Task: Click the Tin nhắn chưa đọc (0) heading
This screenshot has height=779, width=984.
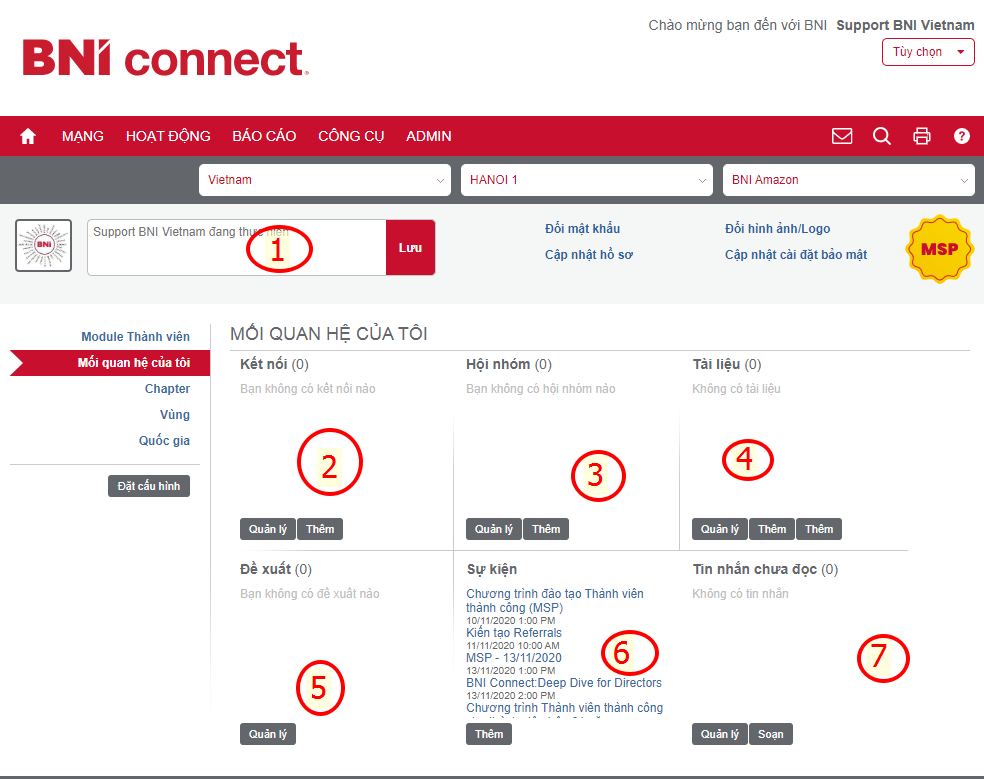Action: 765,569
